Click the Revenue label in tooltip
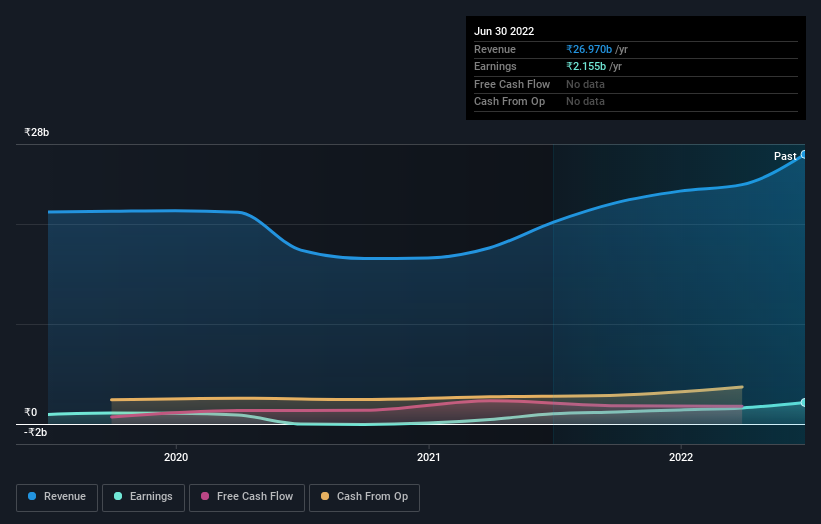The height and width of the screenshot is (524, 821). (495, 49)
